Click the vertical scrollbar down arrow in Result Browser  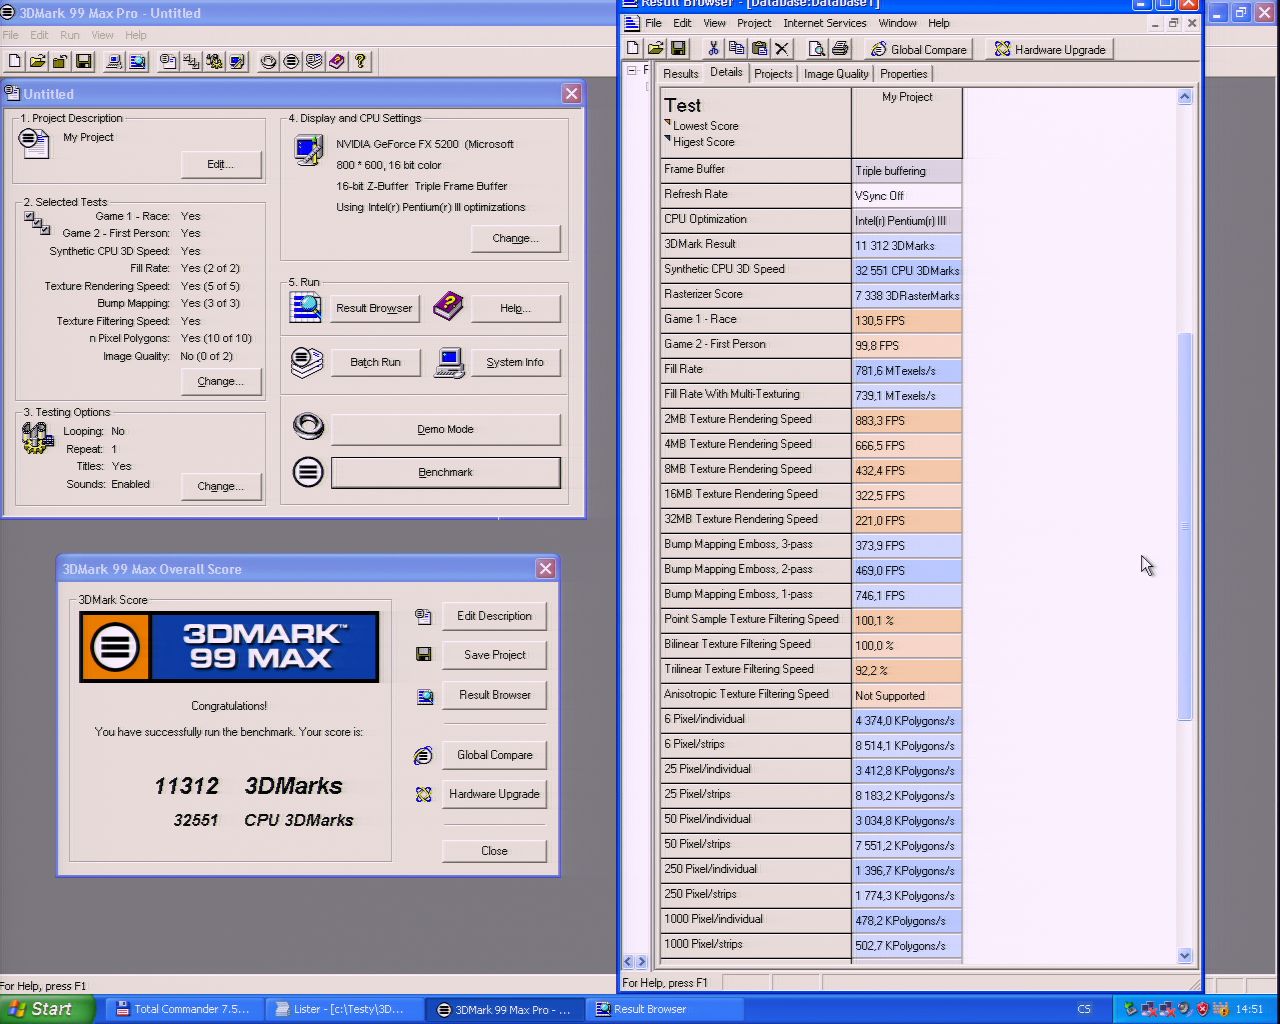tap(1185, 955)
